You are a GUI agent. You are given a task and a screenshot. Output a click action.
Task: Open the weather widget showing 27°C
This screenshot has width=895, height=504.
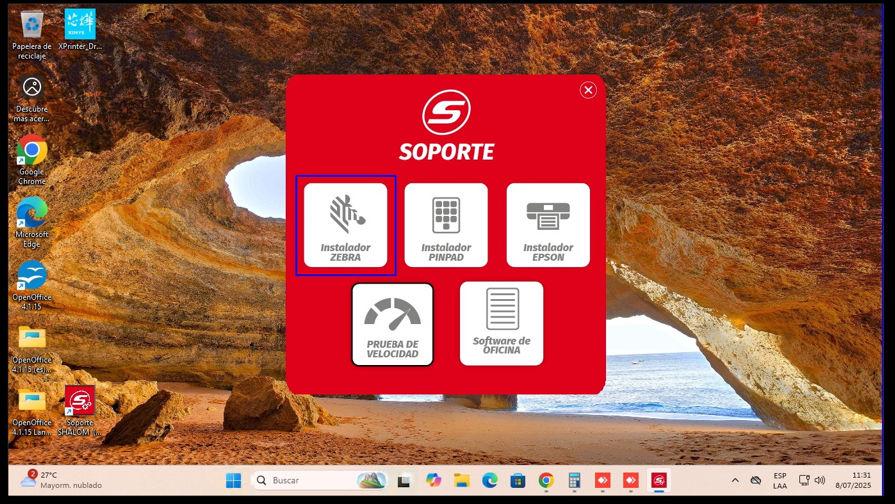click(x=60, y=481)
